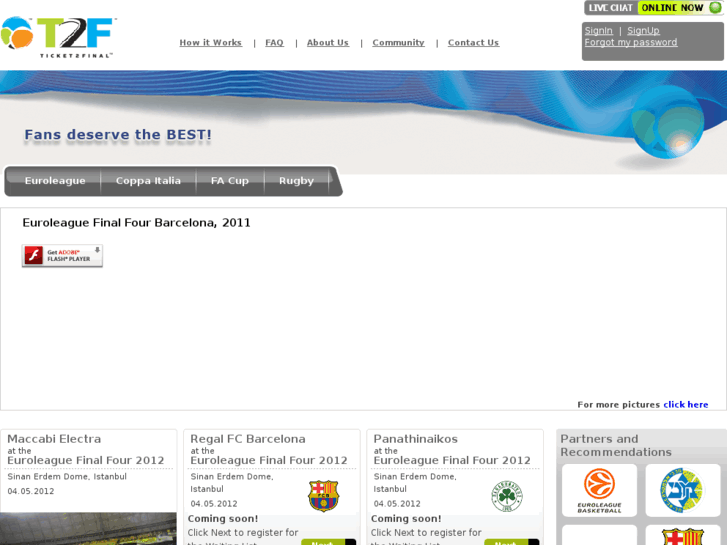Click the Maccabi Electra stadium photo
The image size is (727, 545).
88,528
